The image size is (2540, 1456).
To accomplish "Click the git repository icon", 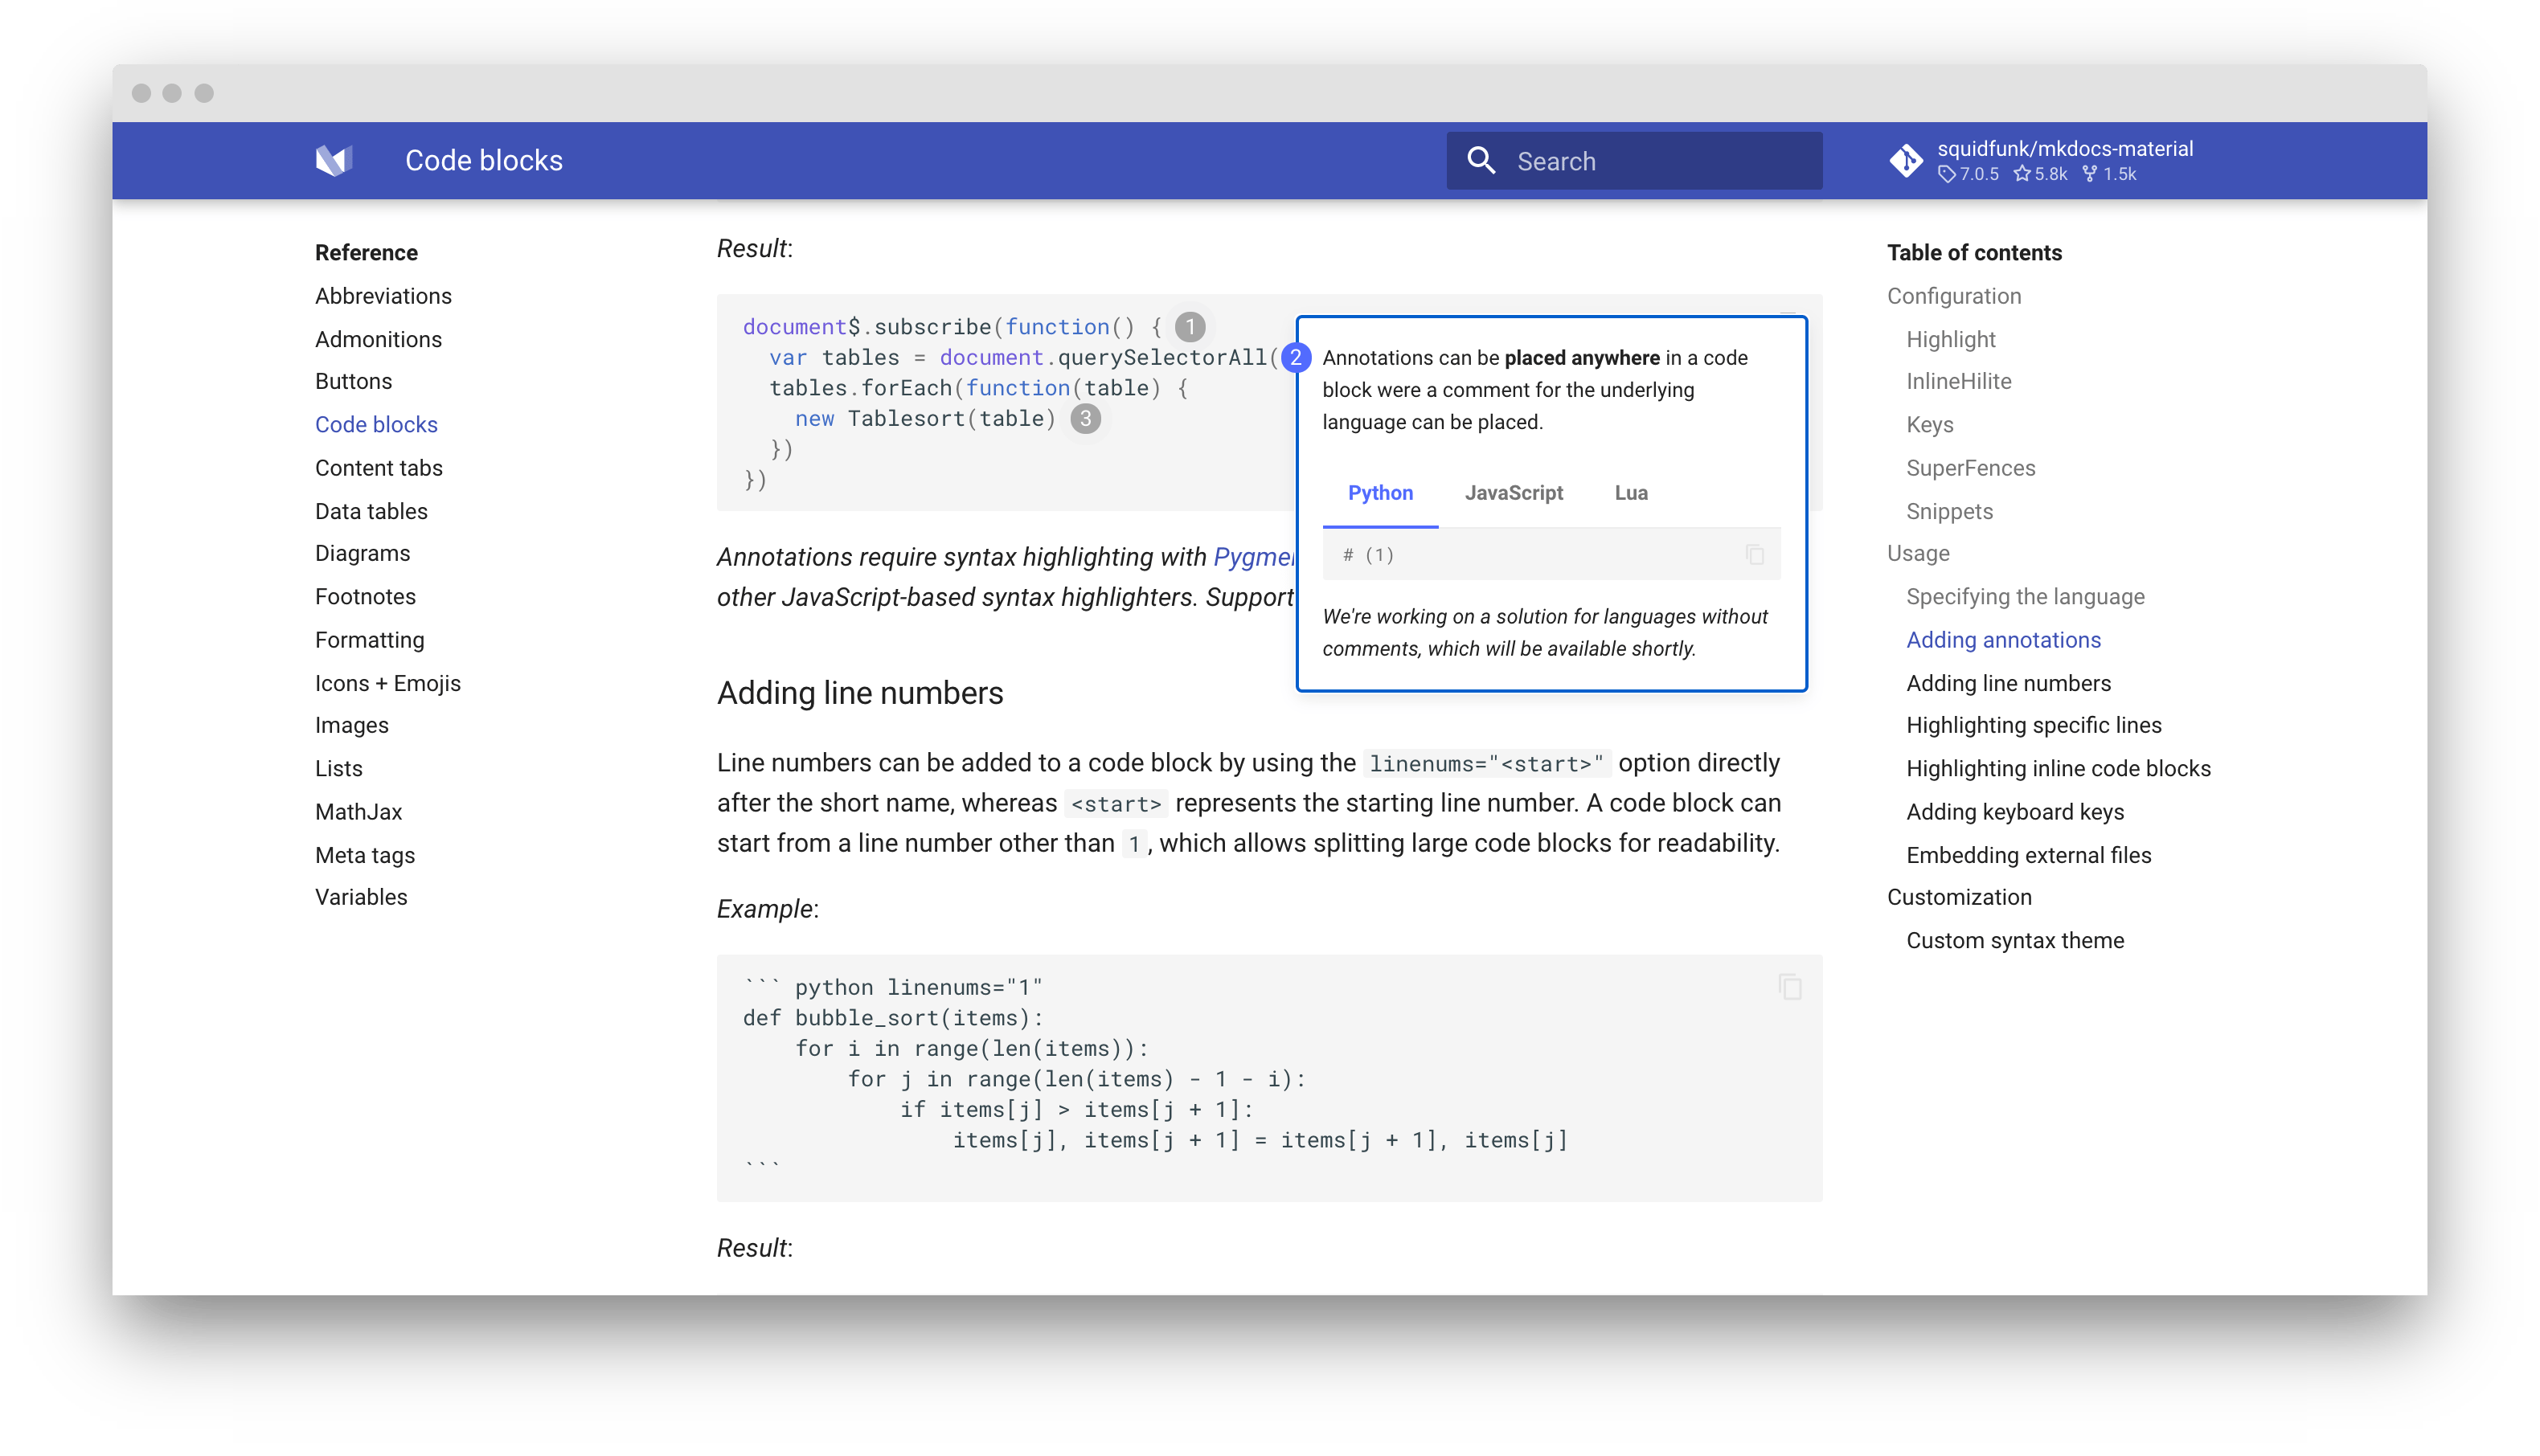I will coord(1906,160).
